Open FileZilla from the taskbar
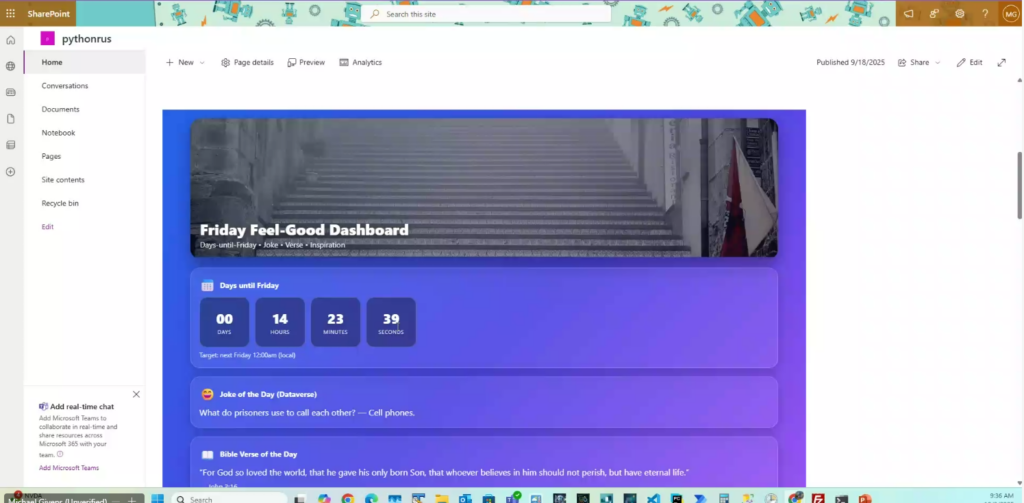Screen dimensions: 1024x503 [x=818, y=499]
